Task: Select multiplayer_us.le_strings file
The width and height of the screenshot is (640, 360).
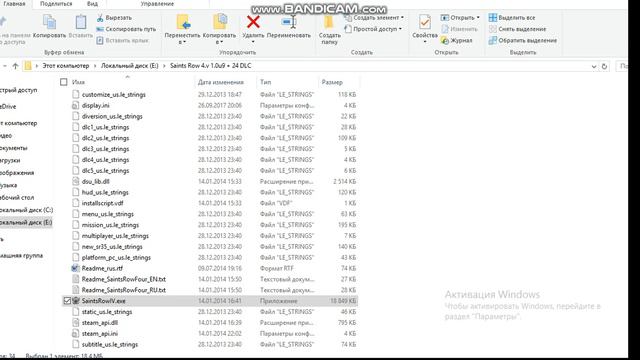Action: pyautogui.click(x=115, y=236)
